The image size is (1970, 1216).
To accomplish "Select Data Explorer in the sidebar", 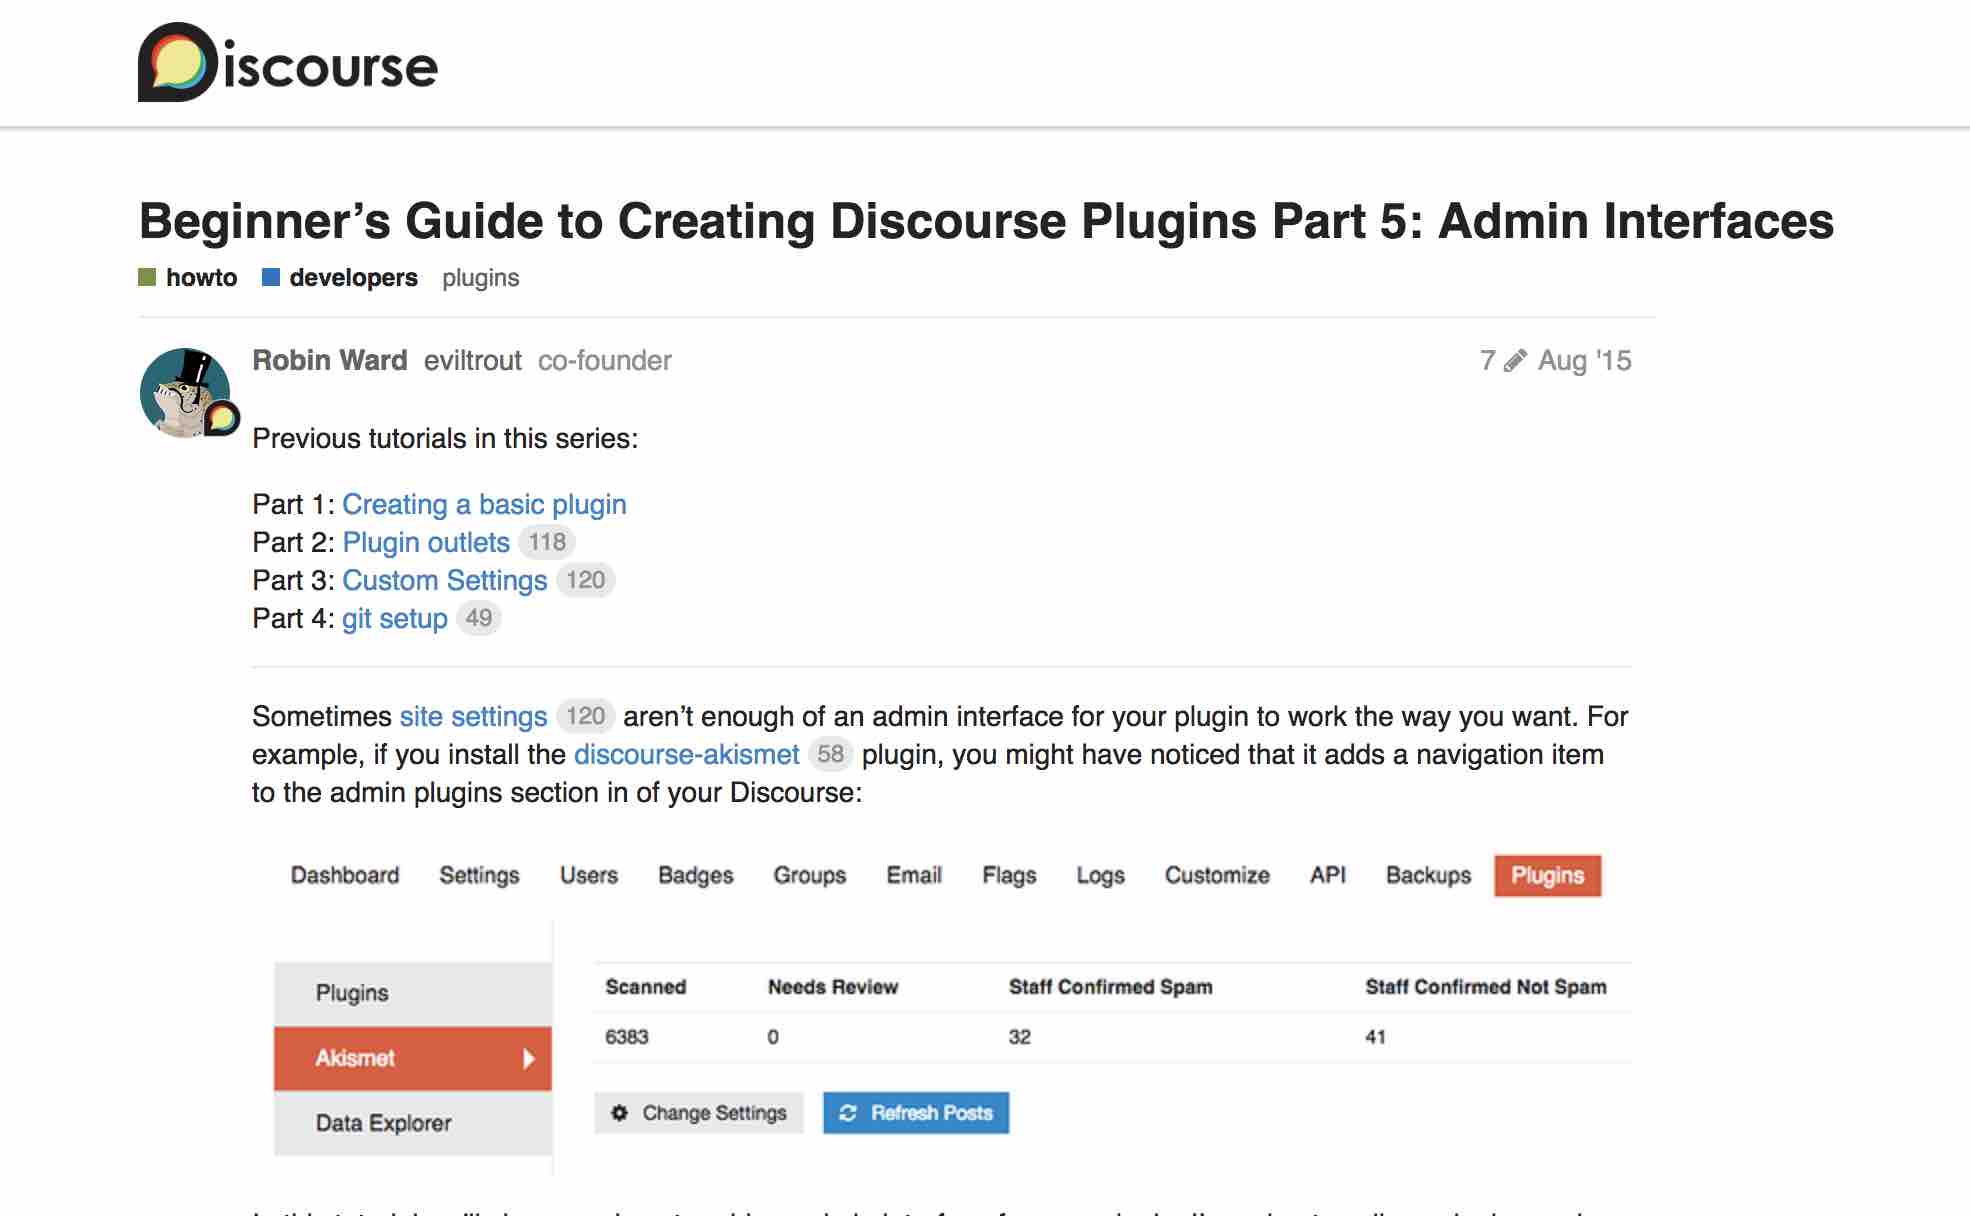I will [383, 1123].
